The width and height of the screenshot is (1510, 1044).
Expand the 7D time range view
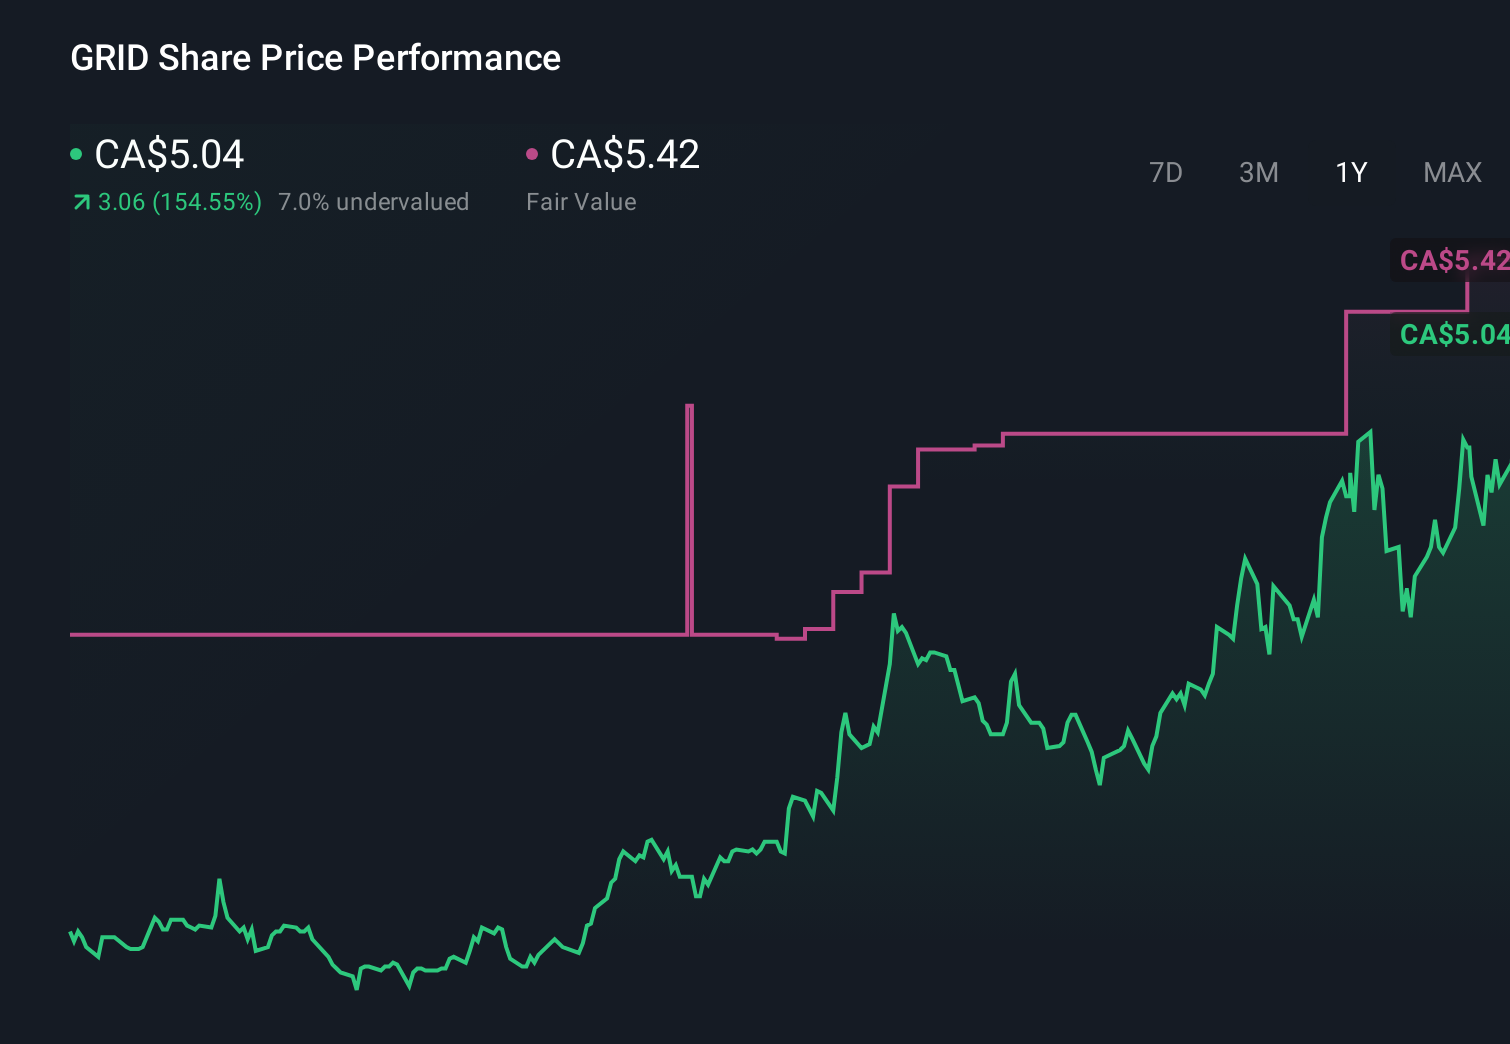pyautogui.click(x=1167, y=172)
